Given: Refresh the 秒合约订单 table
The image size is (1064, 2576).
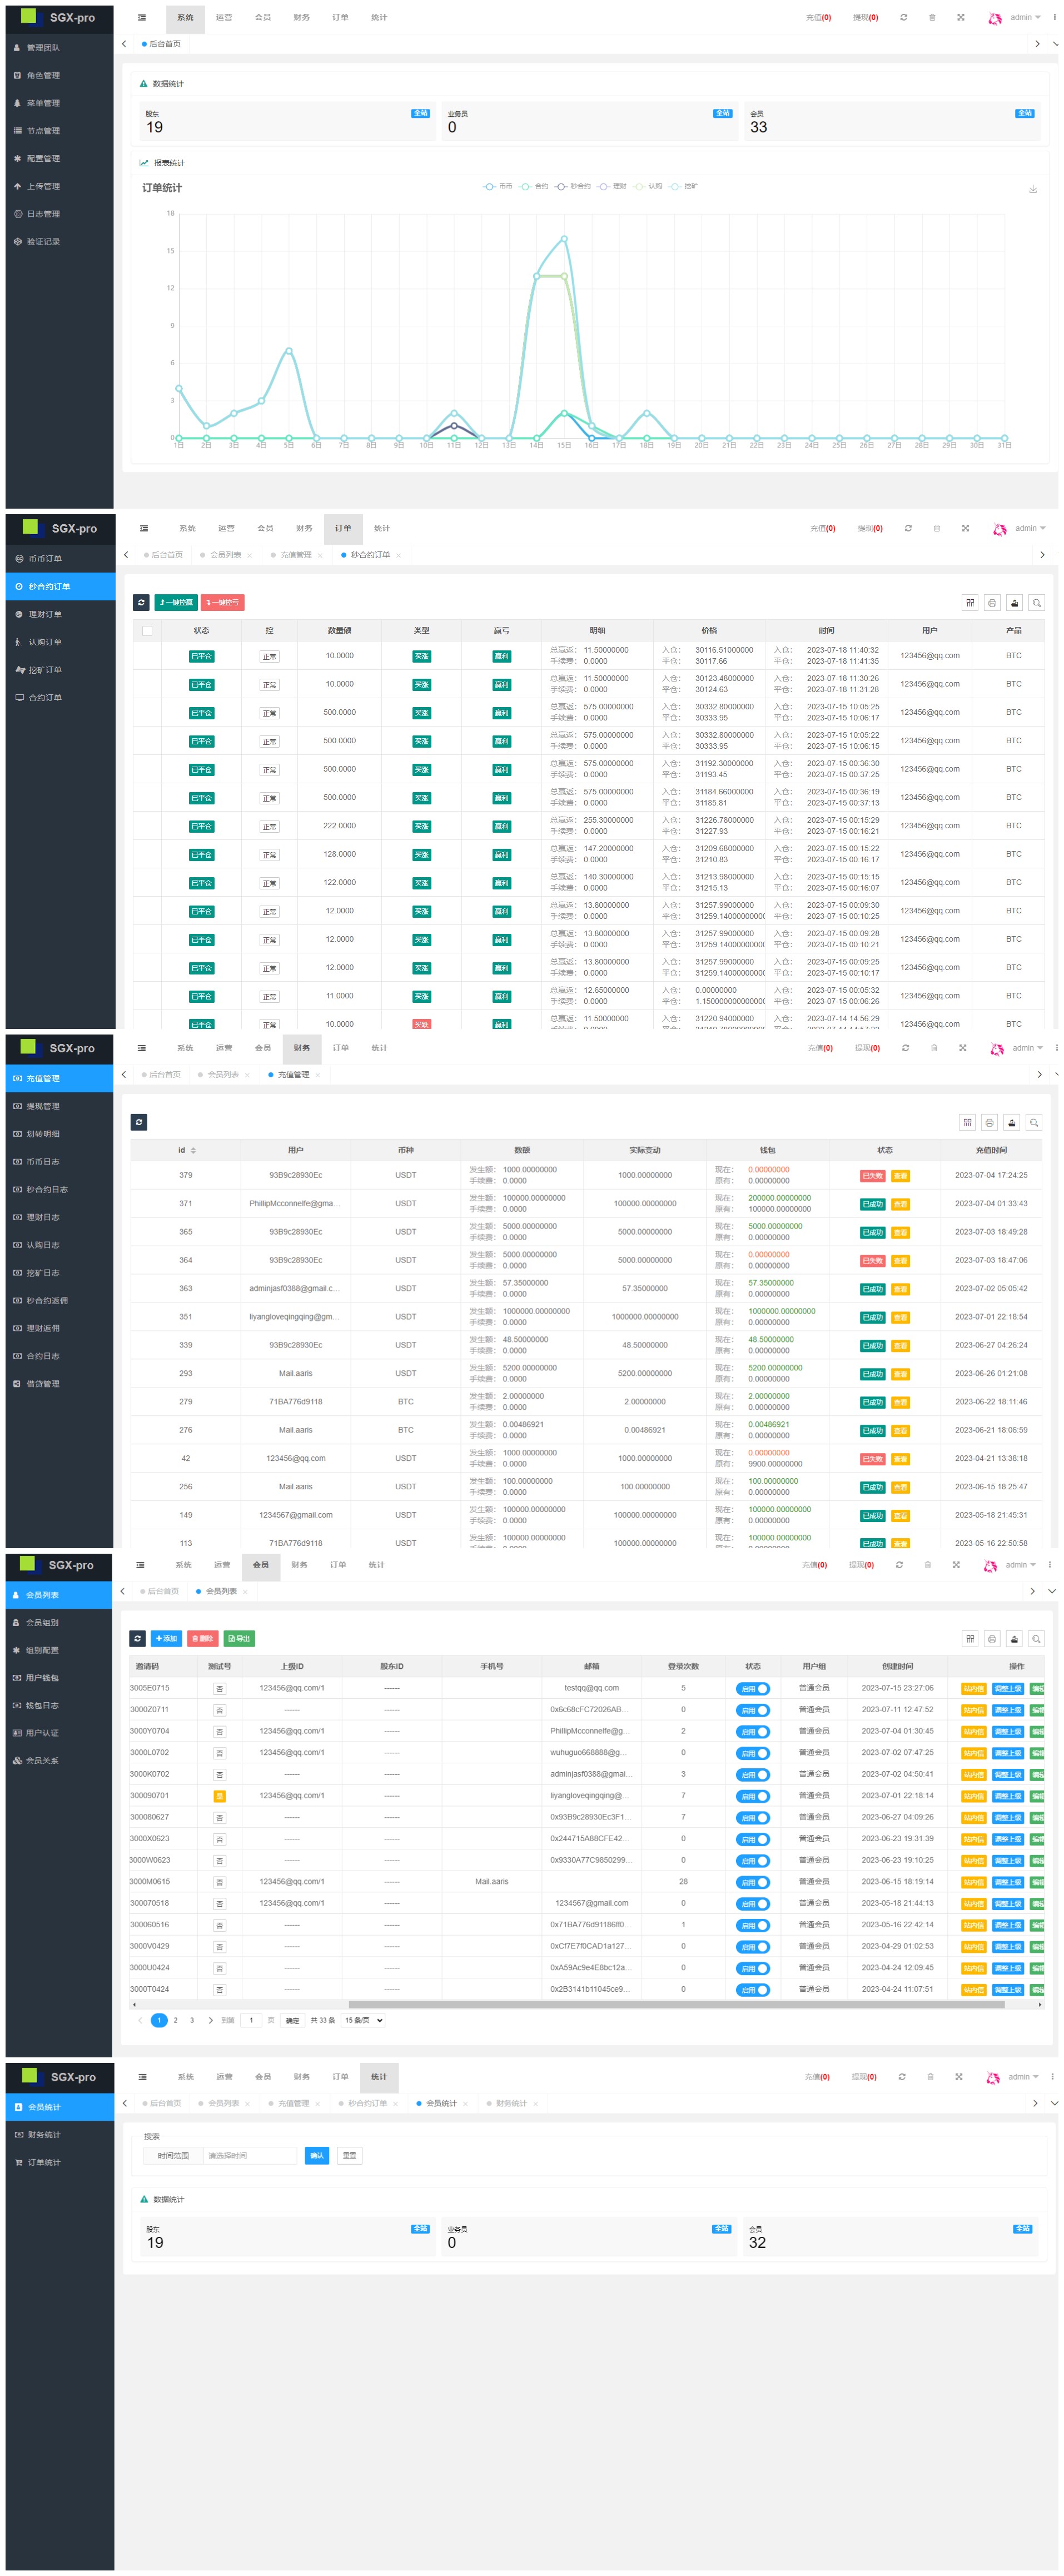Looking at the screenshot, I should (x=141, y=603).
